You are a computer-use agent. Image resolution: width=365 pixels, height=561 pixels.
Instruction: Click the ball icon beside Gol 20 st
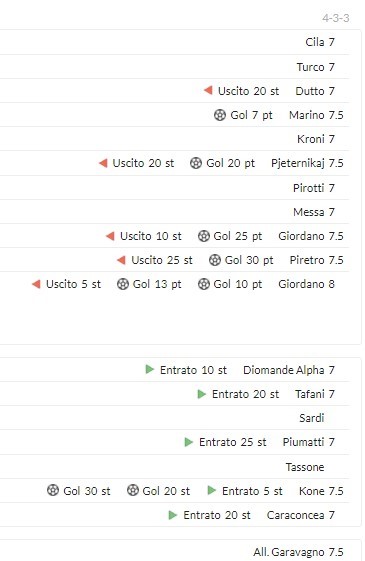pos(132,490)
